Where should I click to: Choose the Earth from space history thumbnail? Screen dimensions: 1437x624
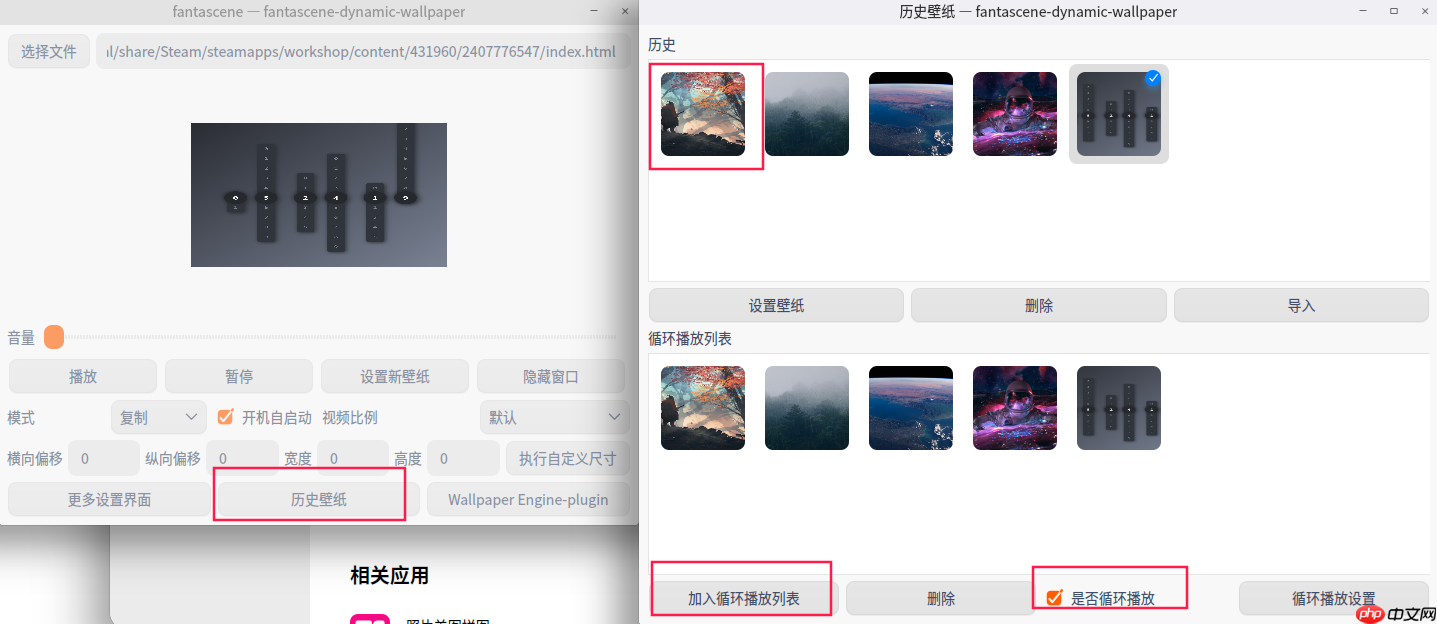tap(911, 114)
